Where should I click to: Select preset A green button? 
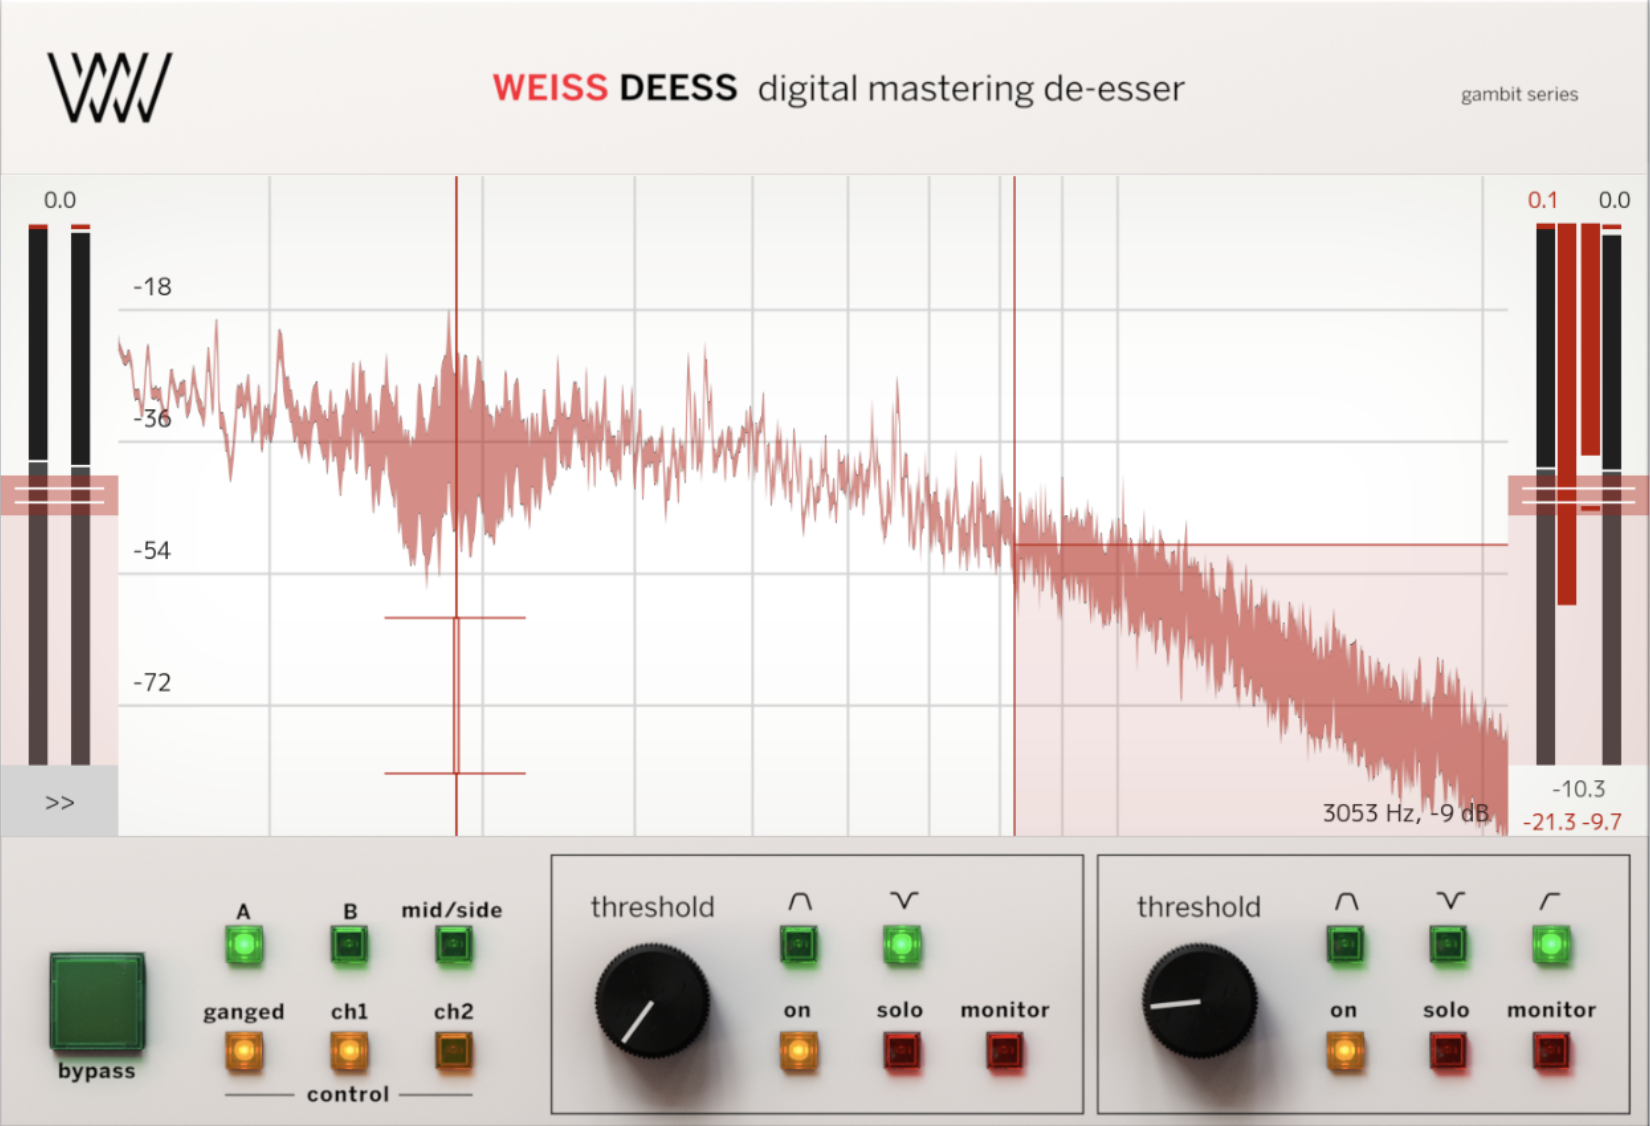(x=244, y=945)
